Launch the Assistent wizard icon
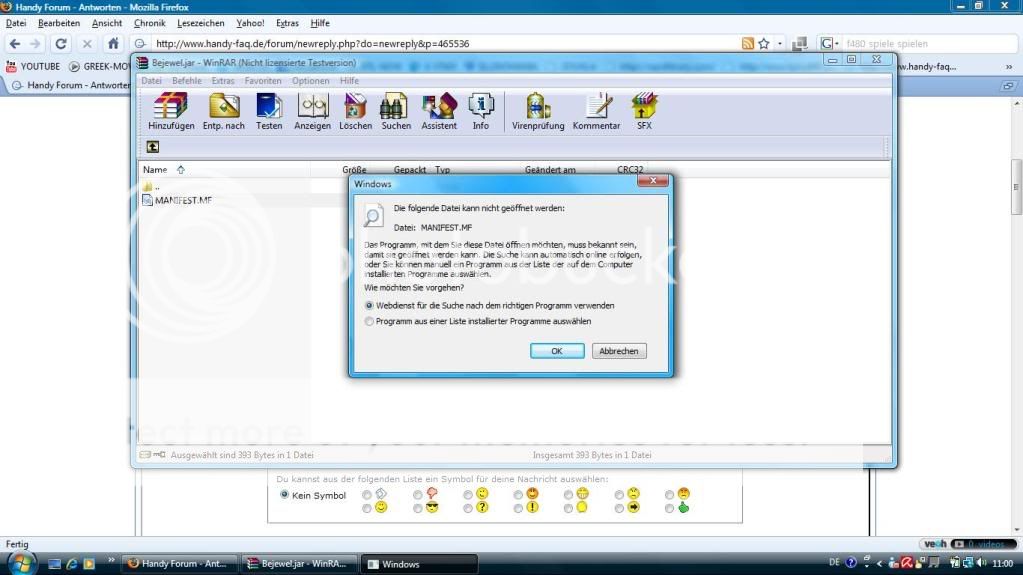The height and width of the screenshot is (575, 1023). 439,106
